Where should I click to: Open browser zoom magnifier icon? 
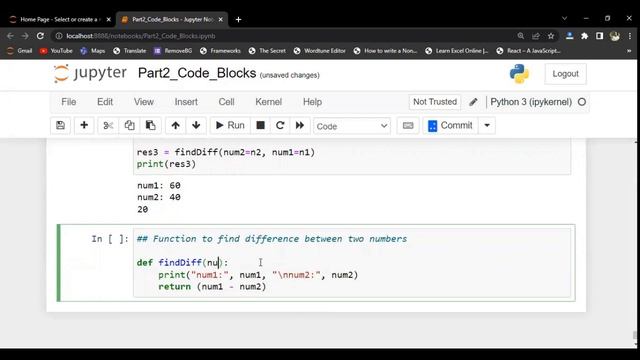pyautogui.click(x=520, y=36)
